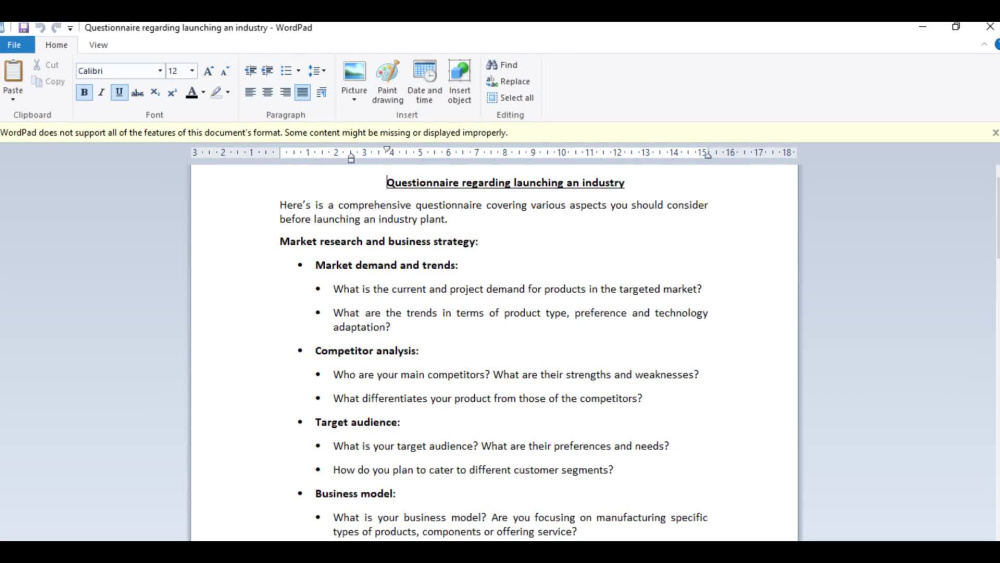The width and height of the screenshot is (1000, 563).
Task: Apply superscript formatting
Action: click(x=172, y=92)
